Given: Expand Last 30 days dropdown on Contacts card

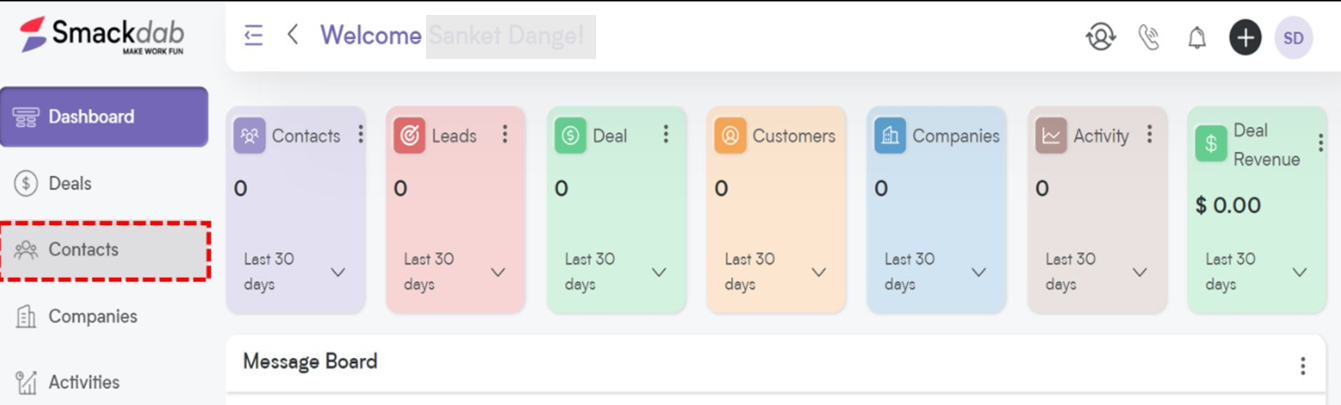Looking at the screenshot, I should [338, 272].
